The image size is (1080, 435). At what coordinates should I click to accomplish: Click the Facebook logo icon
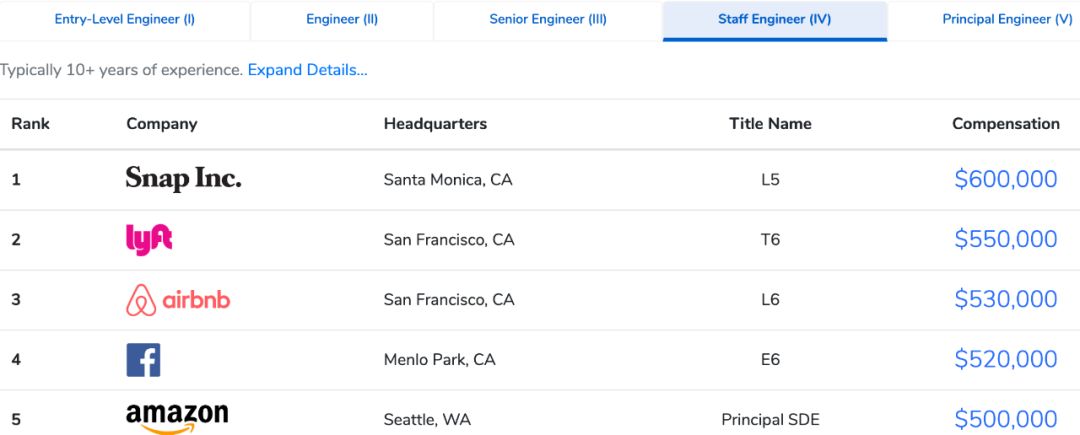[143, 359]
